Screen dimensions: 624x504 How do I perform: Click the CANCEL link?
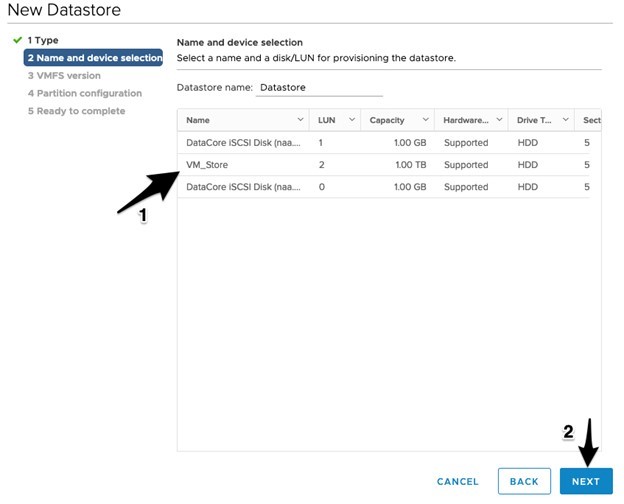tap(458, 482)
